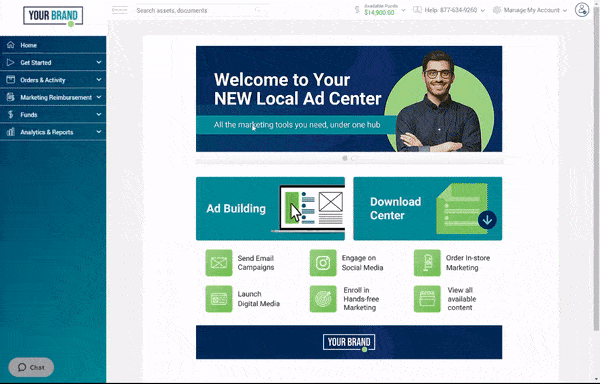Click the Download Center arrow-down icon
Viewport: 600px width, 384px height.
[487, 220]
